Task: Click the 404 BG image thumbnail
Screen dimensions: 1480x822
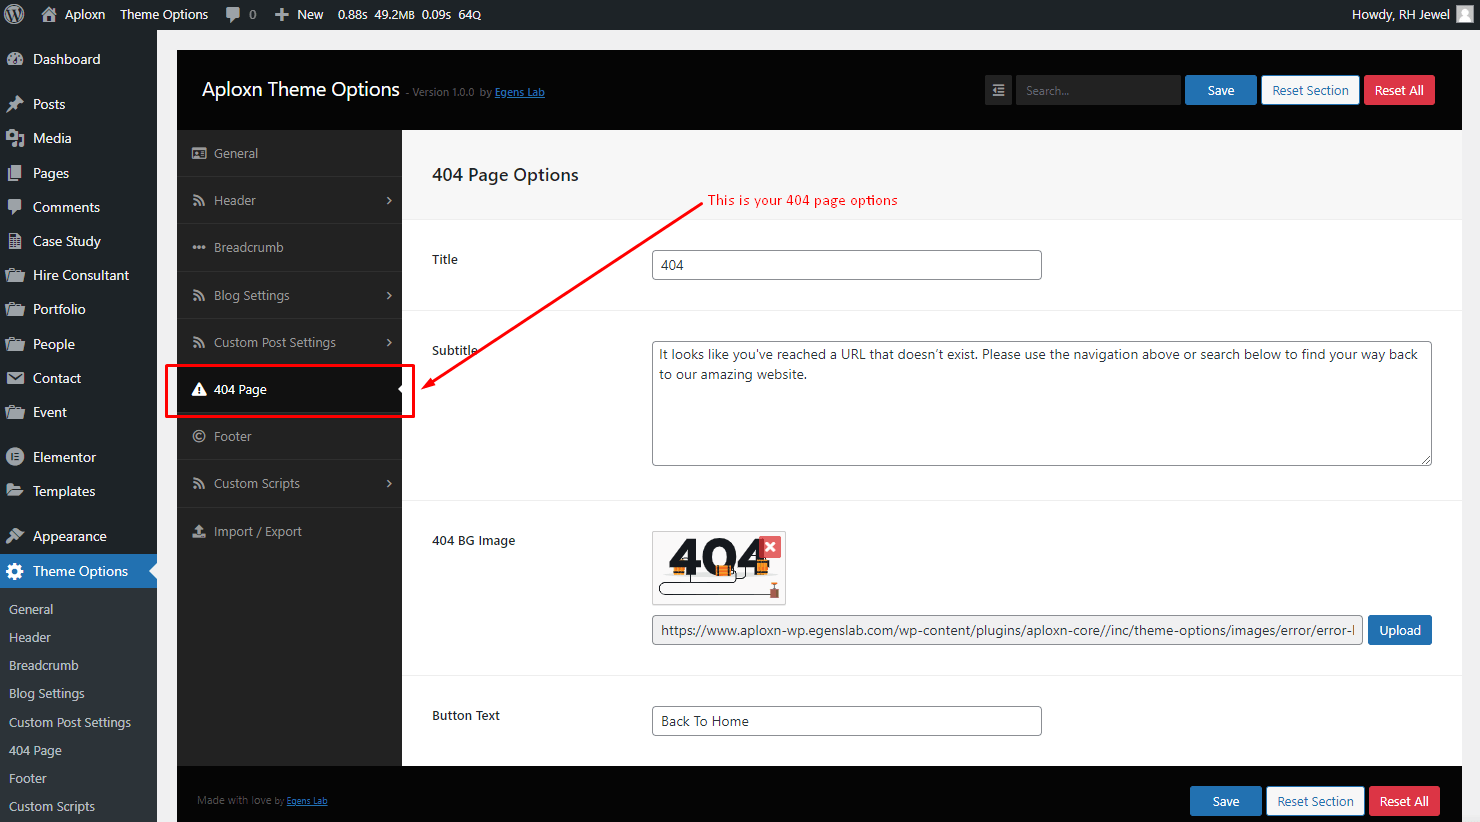Action: tap(719, 568)
